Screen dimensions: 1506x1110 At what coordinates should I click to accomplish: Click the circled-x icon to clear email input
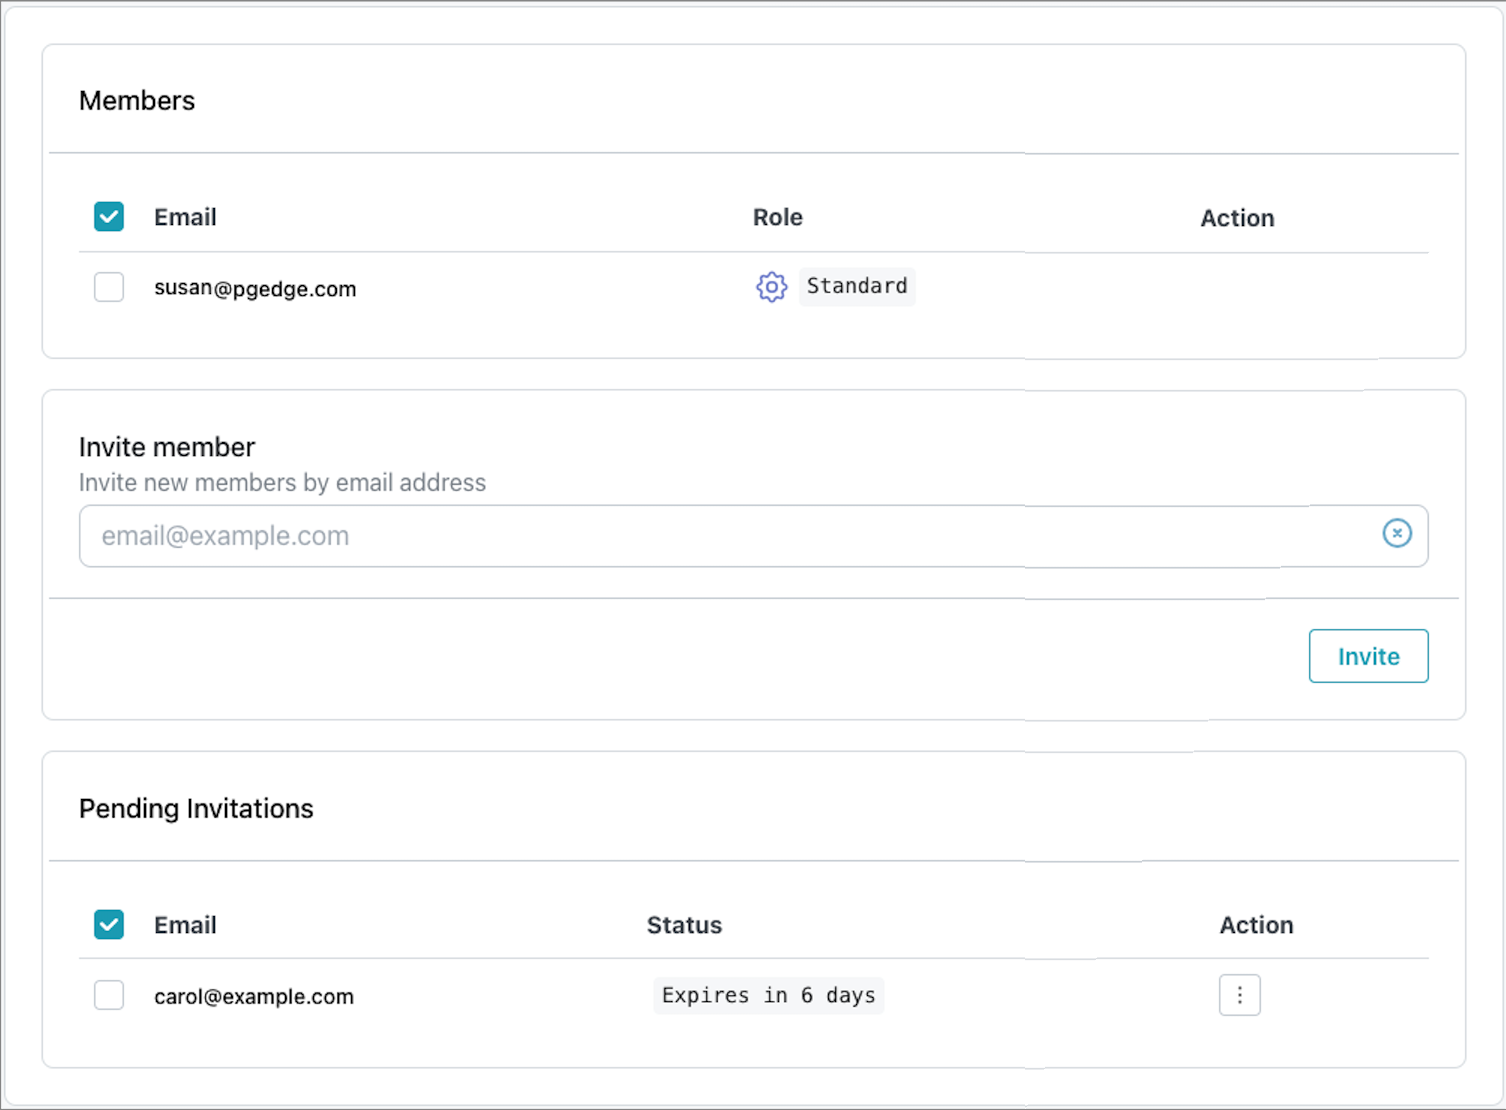[x=1397, y=534]
